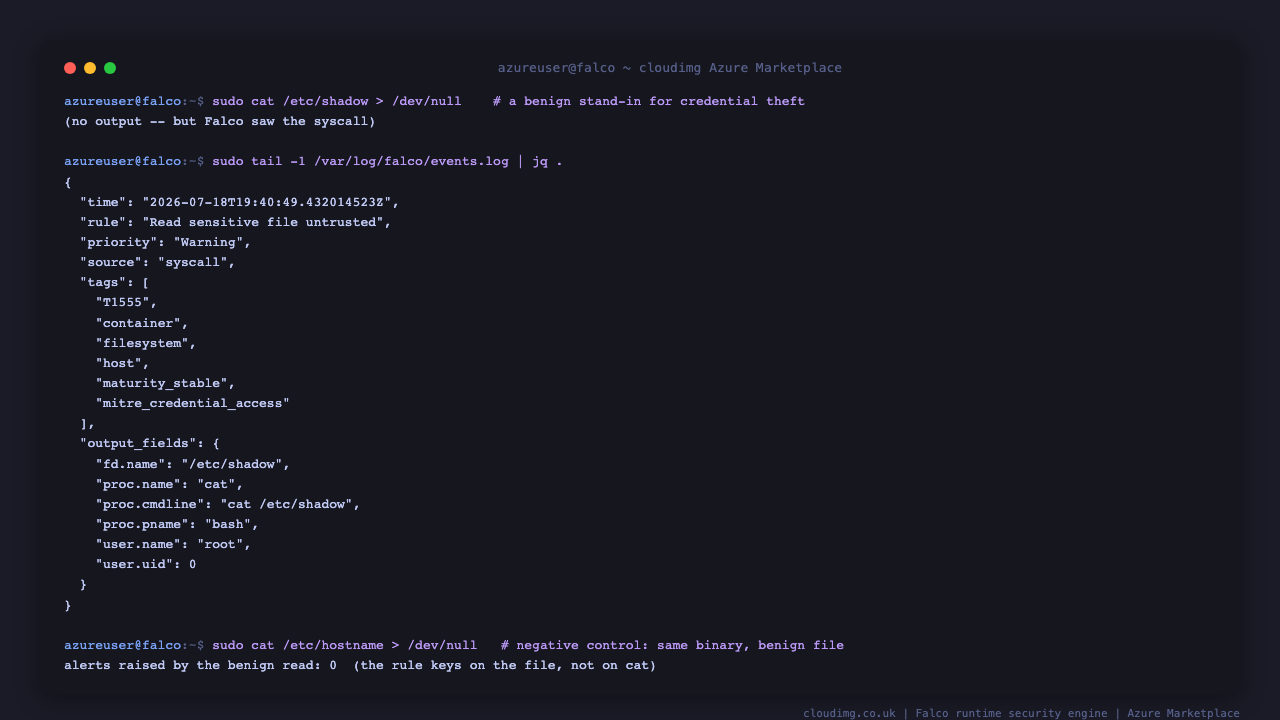
Task: Click the 'alerts raised by the benign read: 0' line
Action: click(360, 665)
